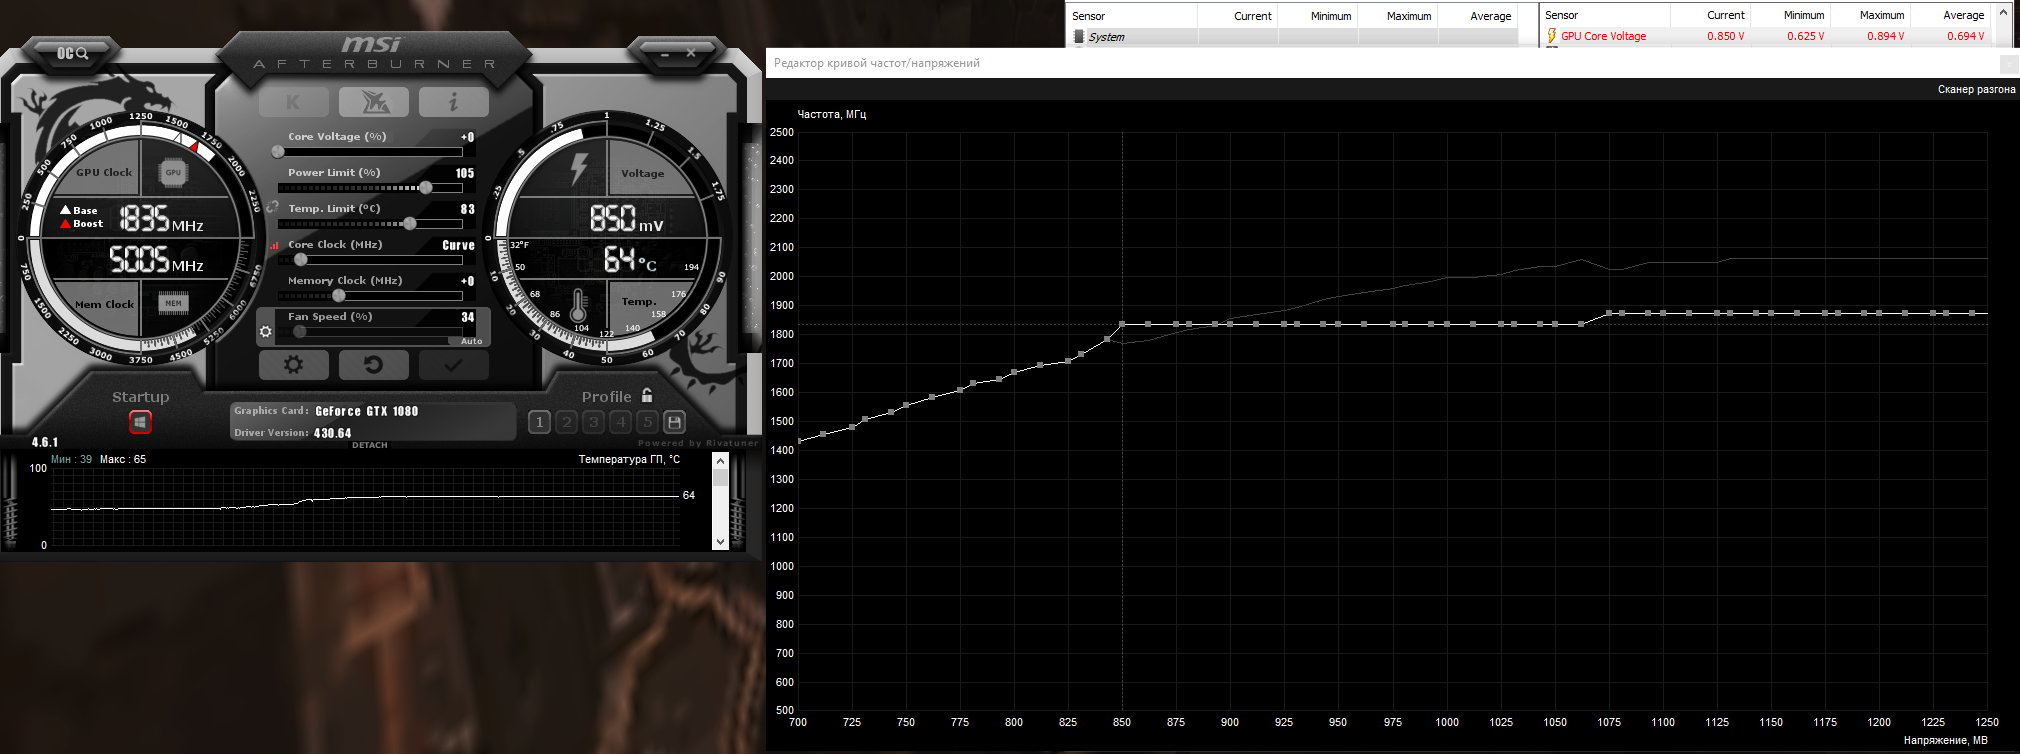Click the Power Limit value 105
This screenshot has width=2020, height=754.
465,173
